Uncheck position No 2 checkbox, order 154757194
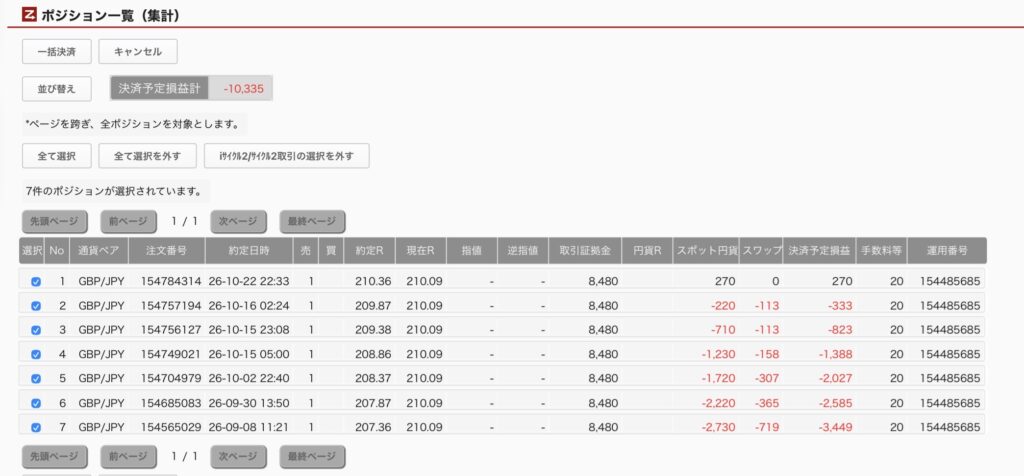 pyautogui.click(x=36, y=306)
